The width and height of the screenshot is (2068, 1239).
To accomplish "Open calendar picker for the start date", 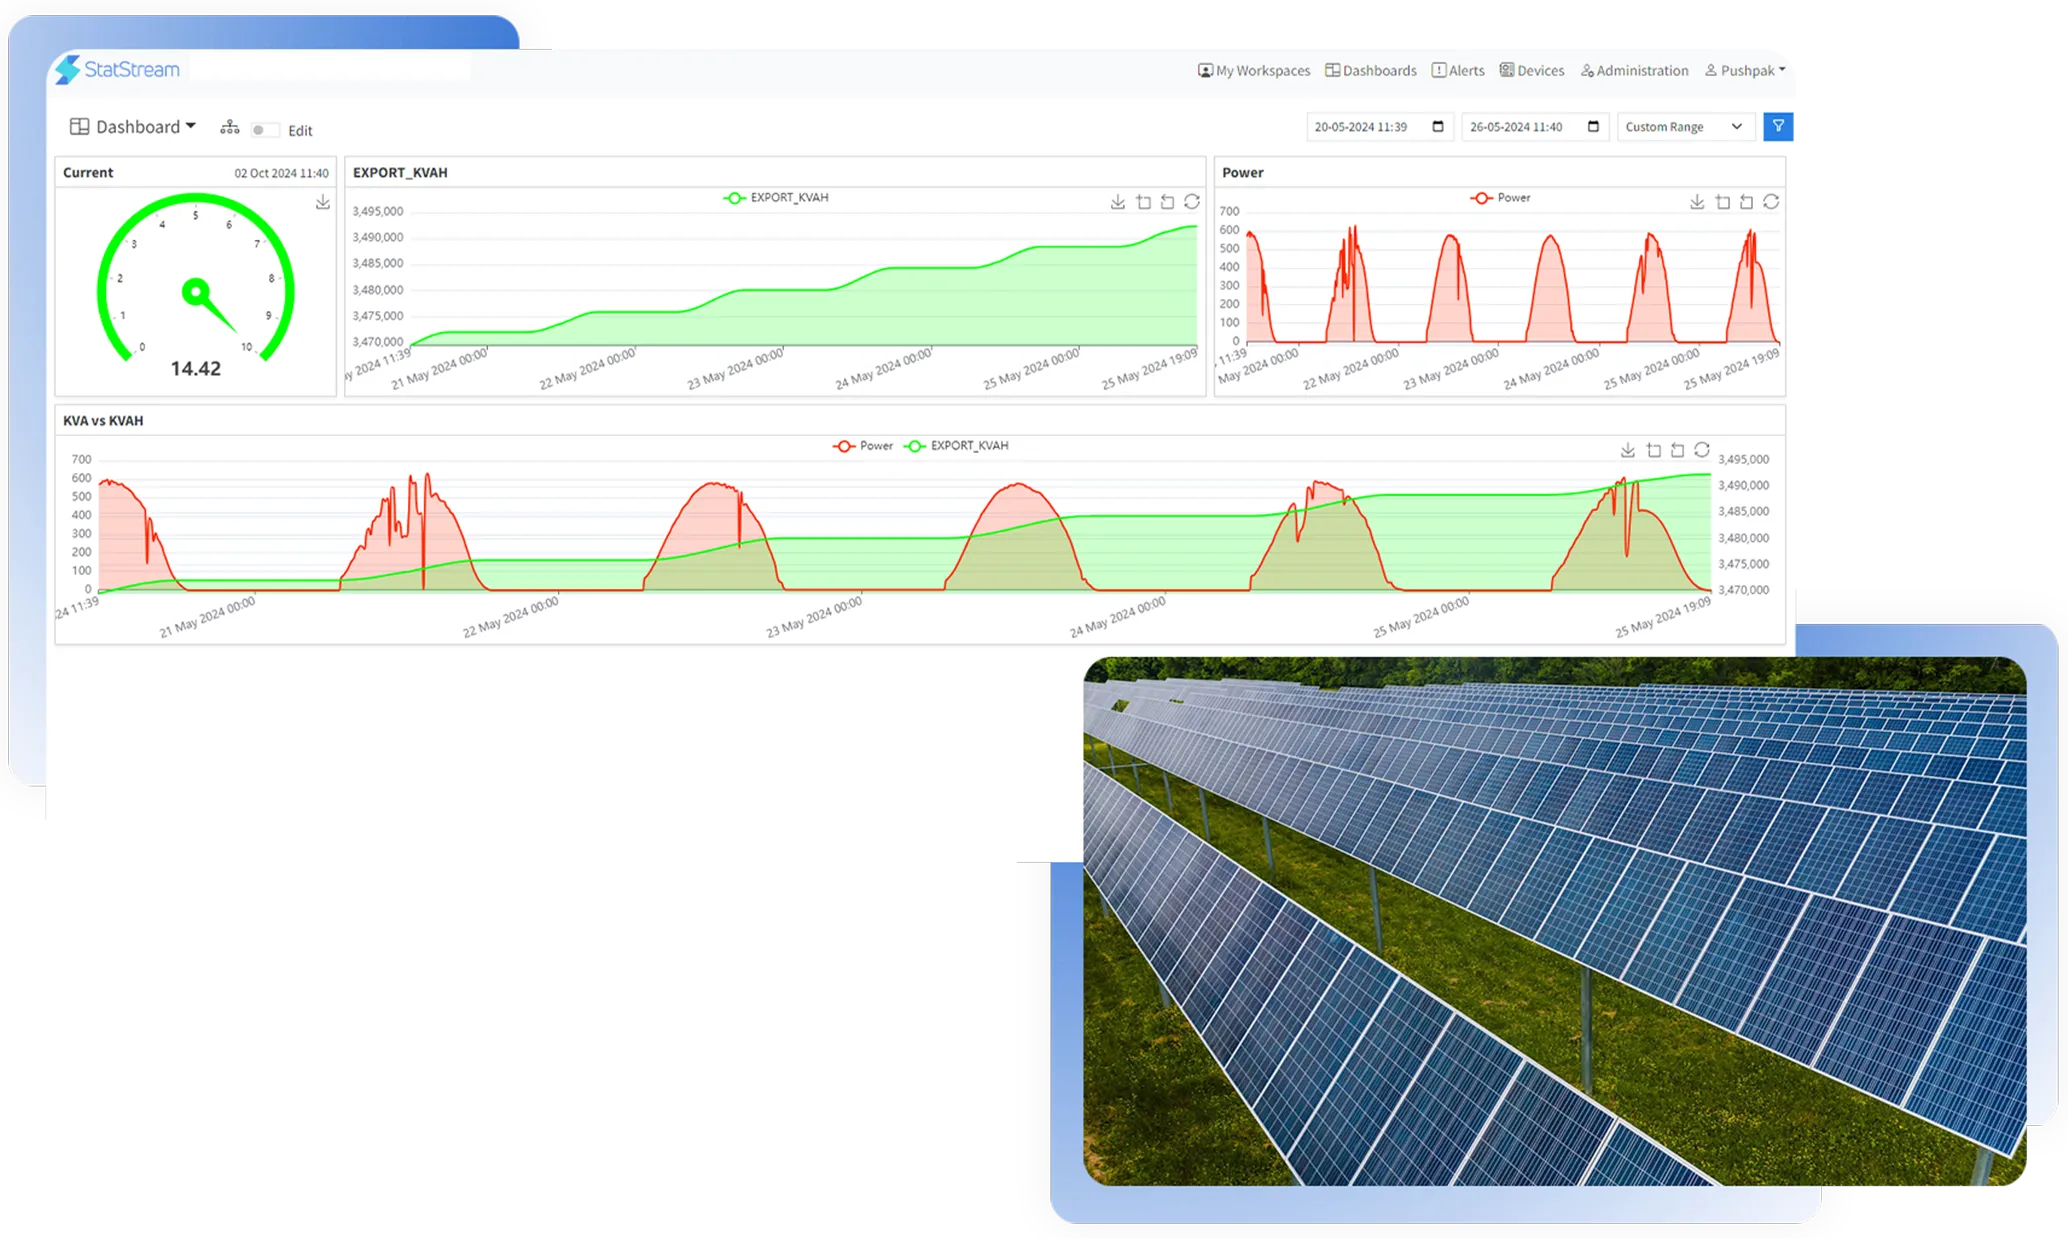I will pos(1438,126).
